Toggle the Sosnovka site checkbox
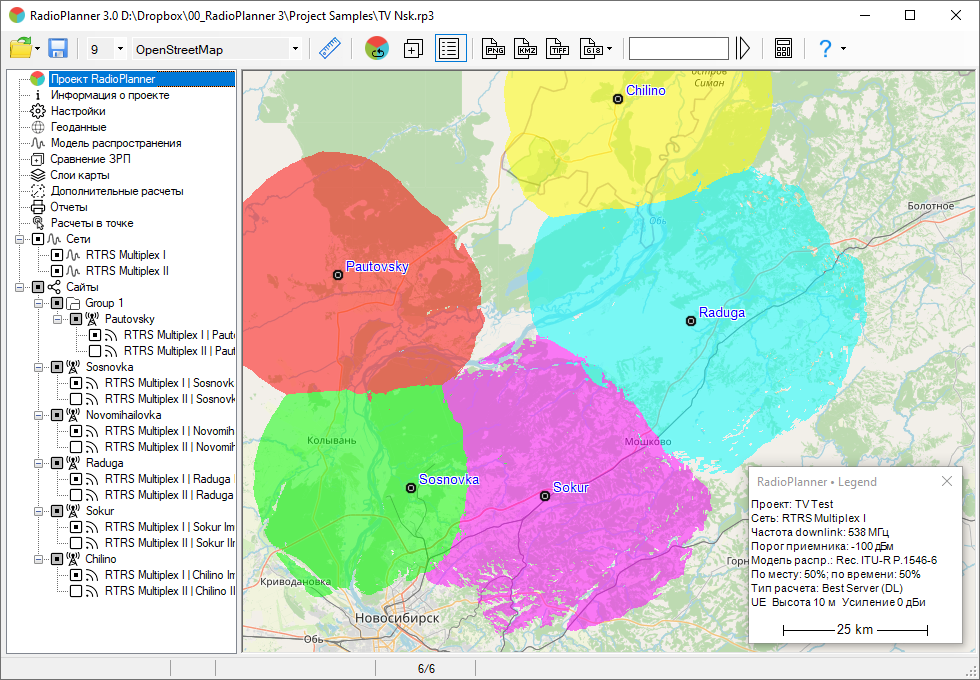Screen dimensions: 980x680 (x=57, y=367)
